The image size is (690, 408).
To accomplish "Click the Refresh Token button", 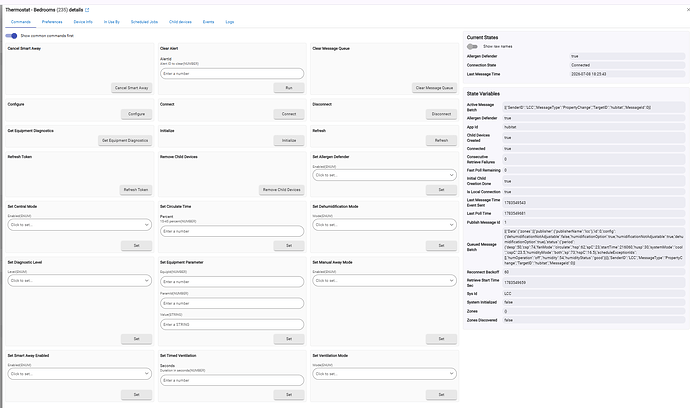I will tap(136, 189).
